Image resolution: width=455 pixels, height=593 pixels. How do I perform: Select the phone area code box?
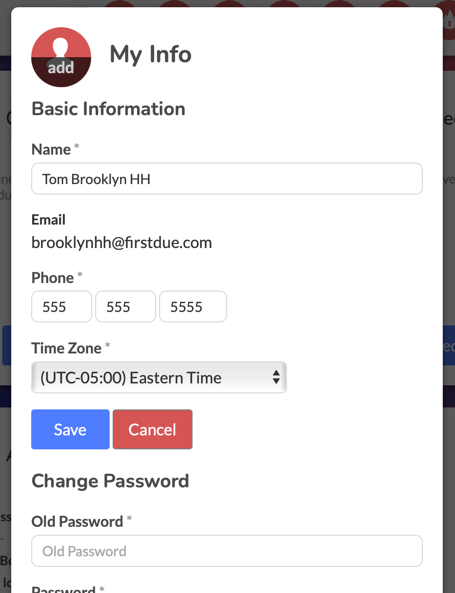[x=61, y=306]
